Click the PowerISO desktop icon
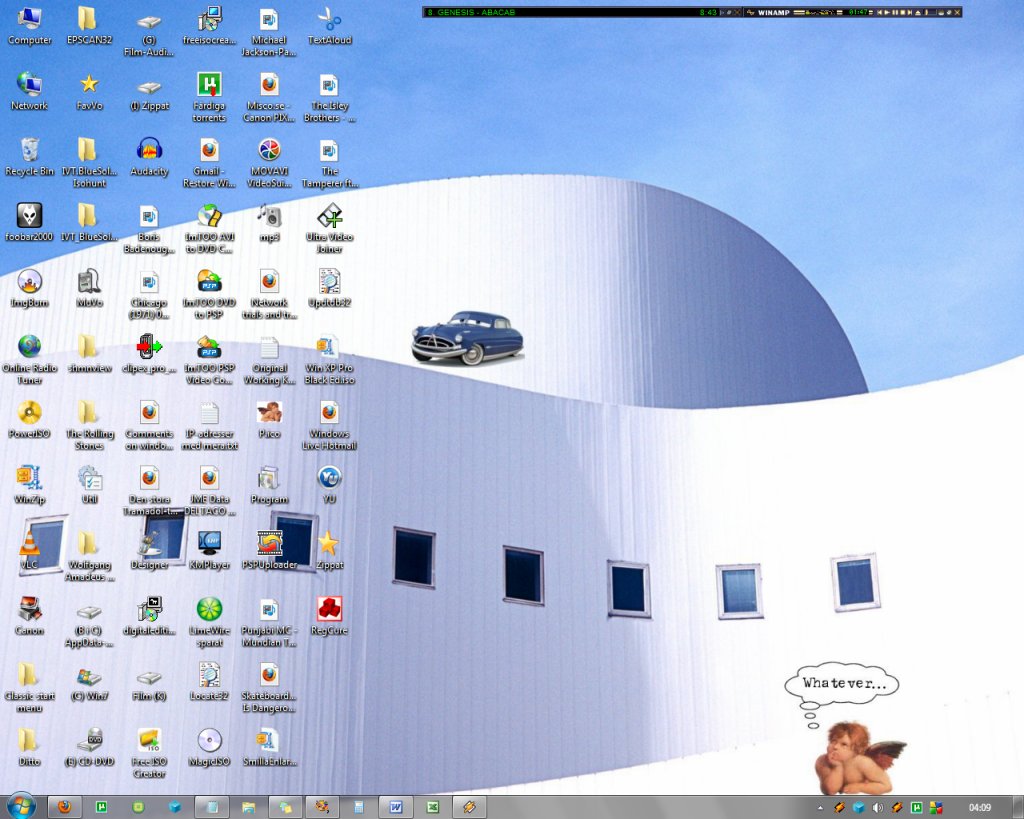Viewport: 1024px width, 819px height. (x=29, y=413)
